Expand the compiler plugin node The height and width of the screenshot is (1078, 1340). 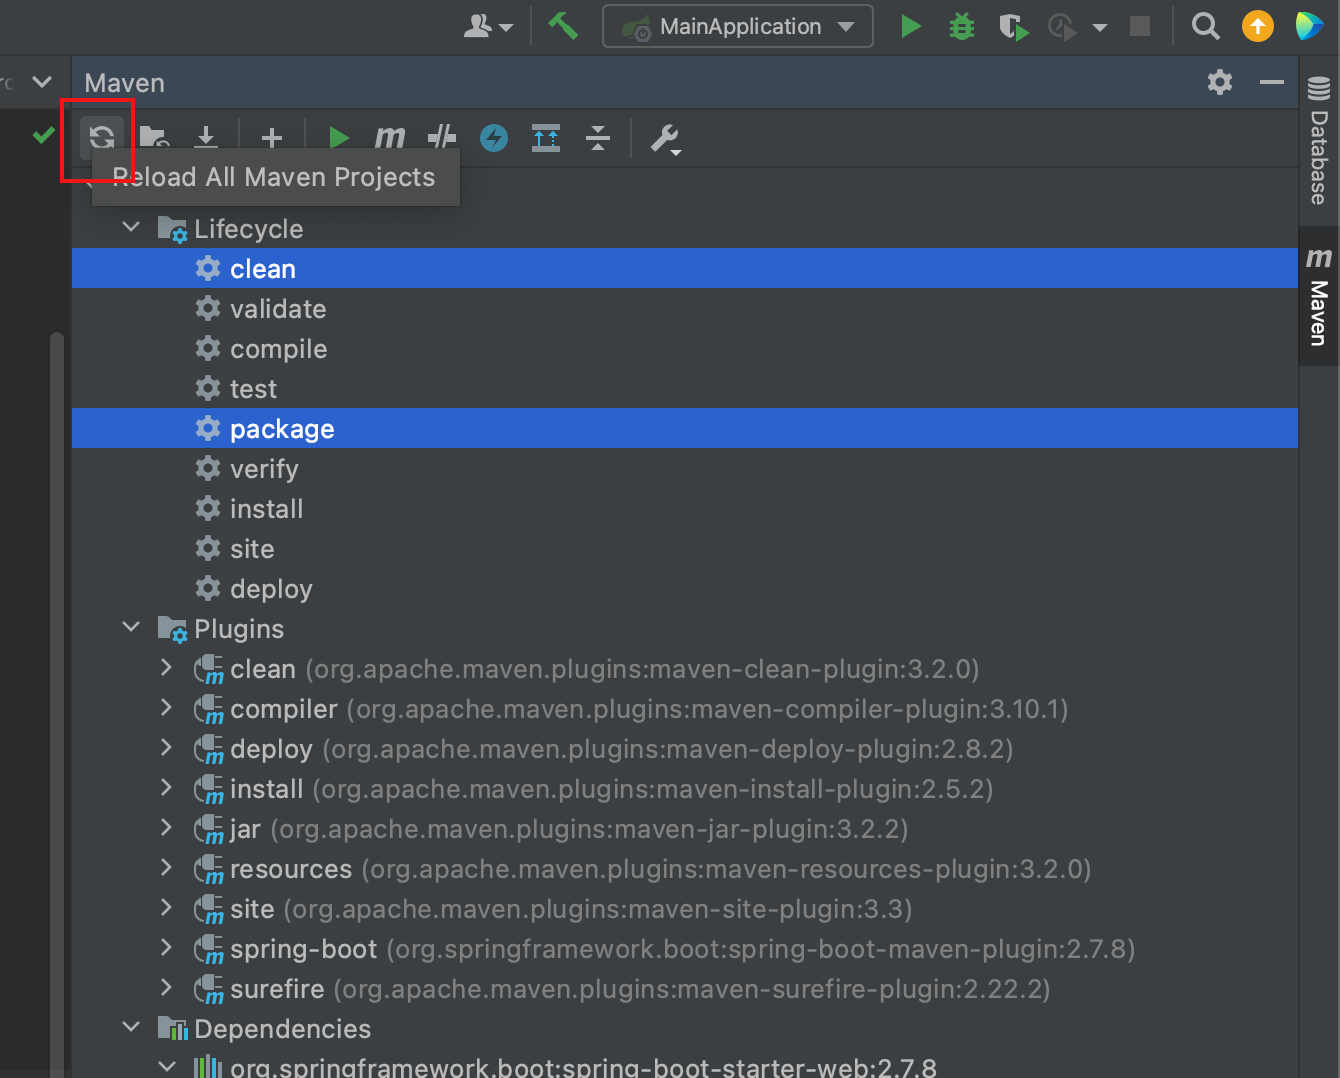pyautogui.click(x=166, y=707)
